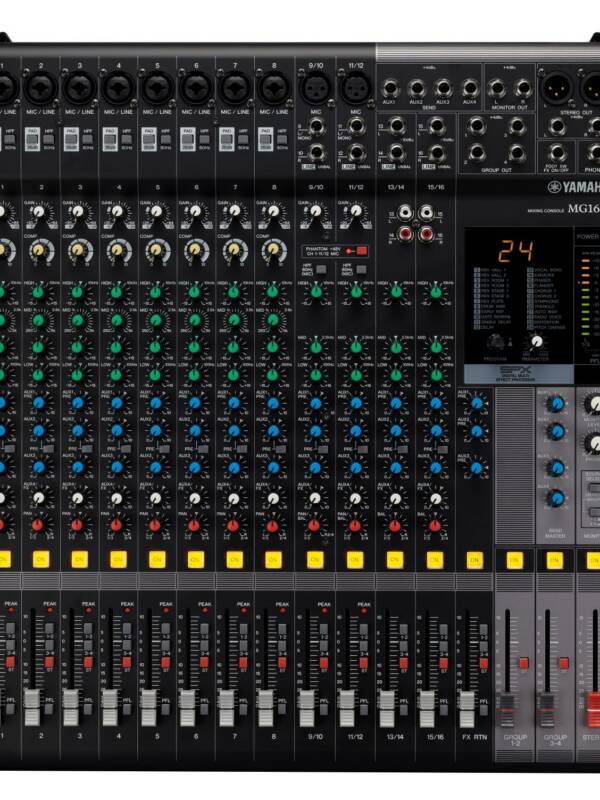The height and width of the screenshot is (800, 600).
Task: Toggle the AUX PRE switch on channel 3
Action: 87,449
